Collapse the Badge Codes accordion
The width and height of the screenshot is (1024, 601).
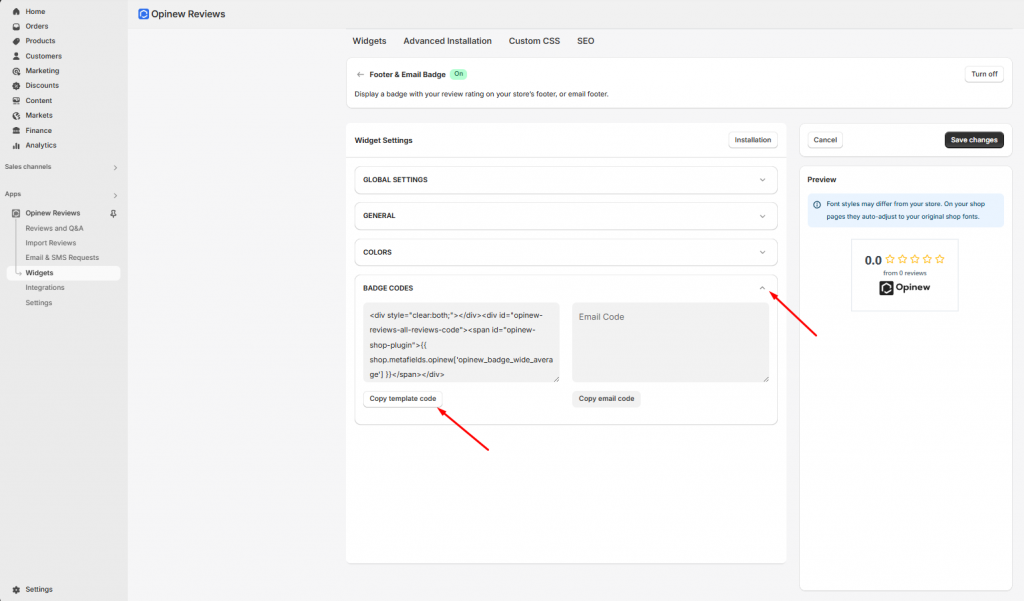762,288
